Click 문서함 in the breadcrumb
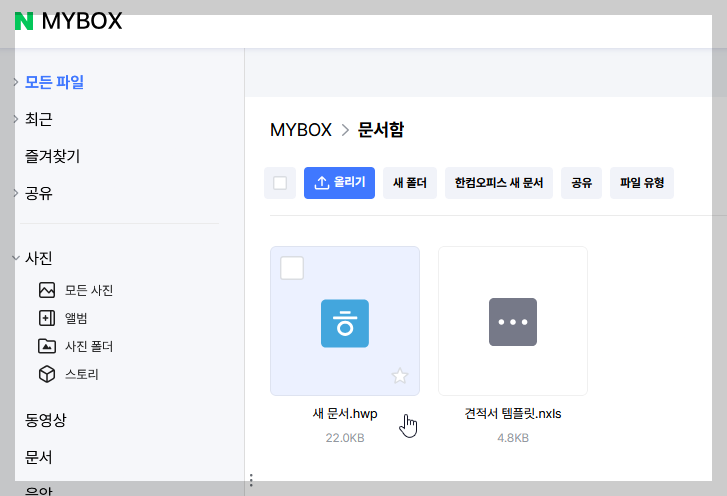 point(381,130)
